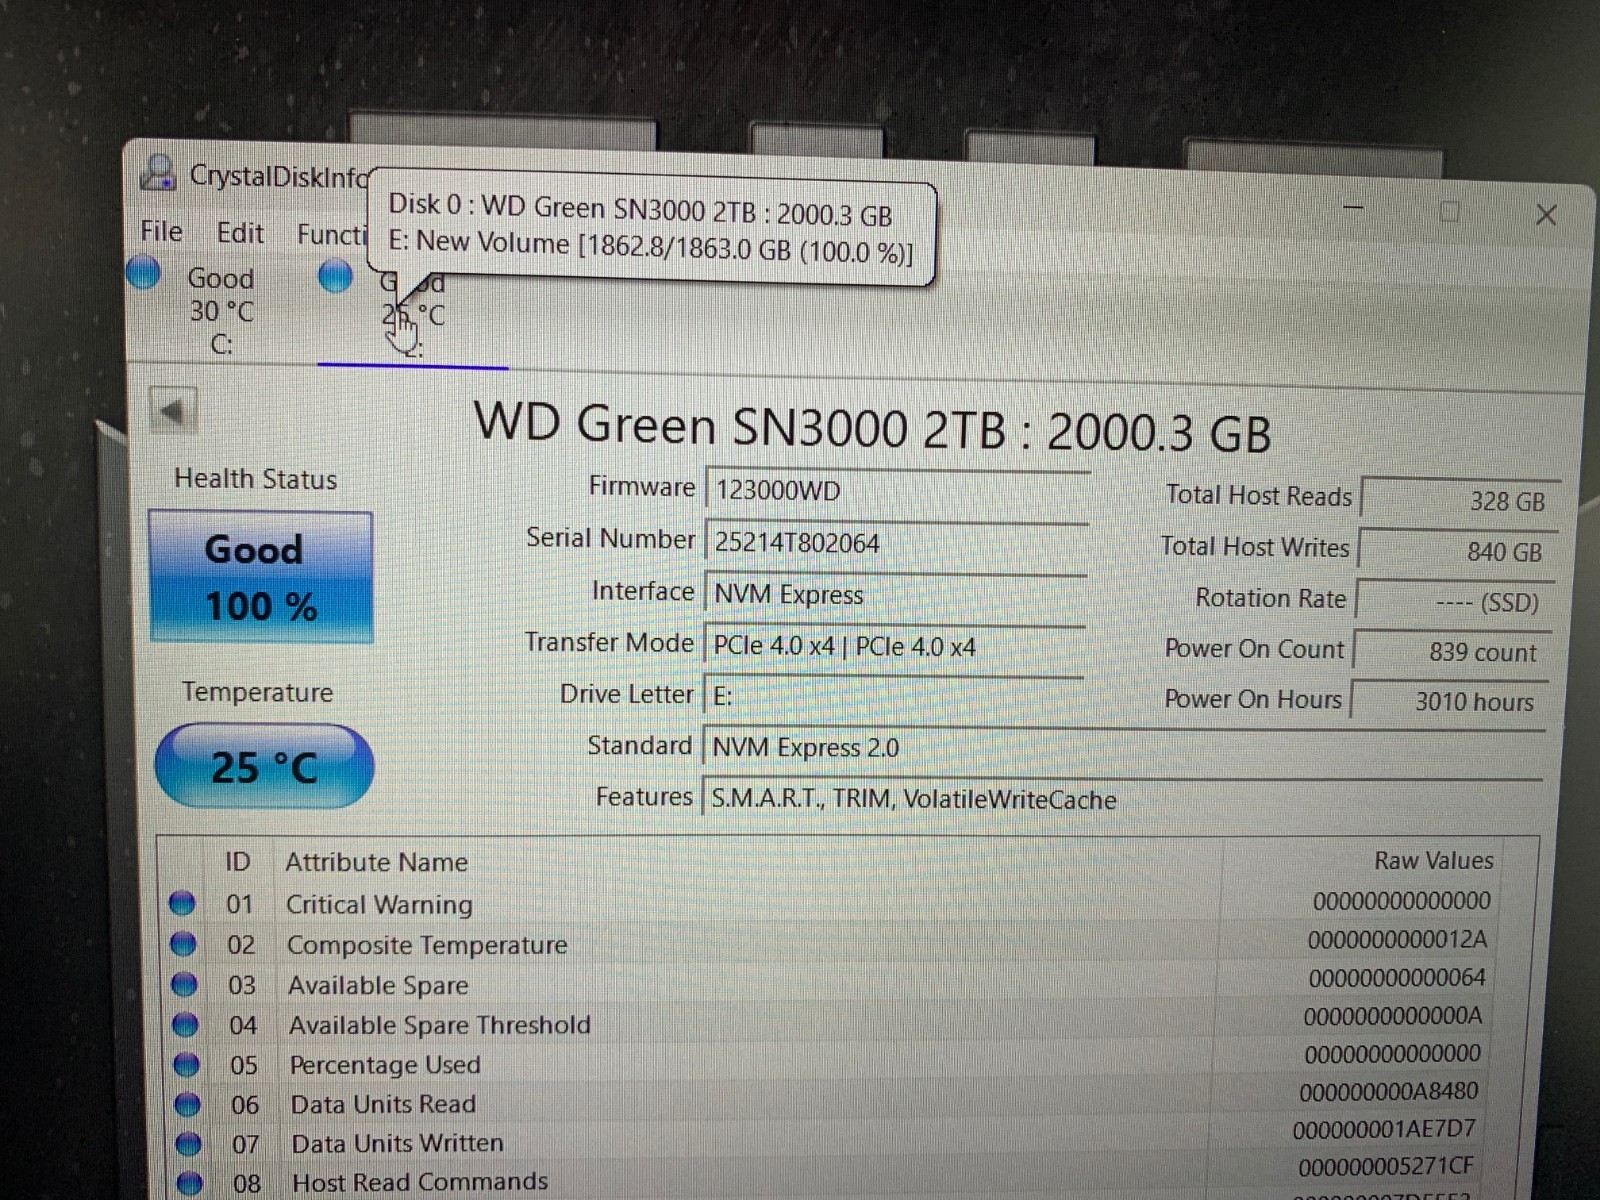This screenshot has width=1600, height=1200.
Task: Click the Transfer Mode field
Action: pyautogui.click(x=894, y=646)
